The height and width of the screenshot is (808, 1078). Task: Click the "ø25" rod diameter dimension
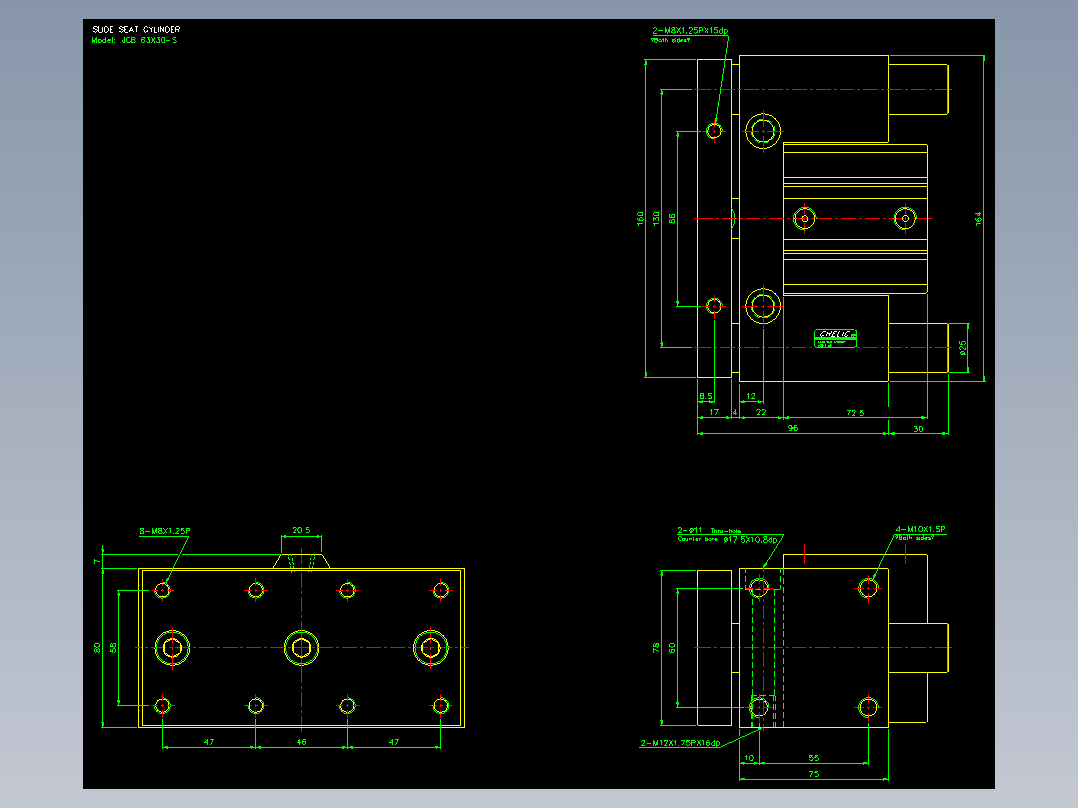click(x=962, y=347)
